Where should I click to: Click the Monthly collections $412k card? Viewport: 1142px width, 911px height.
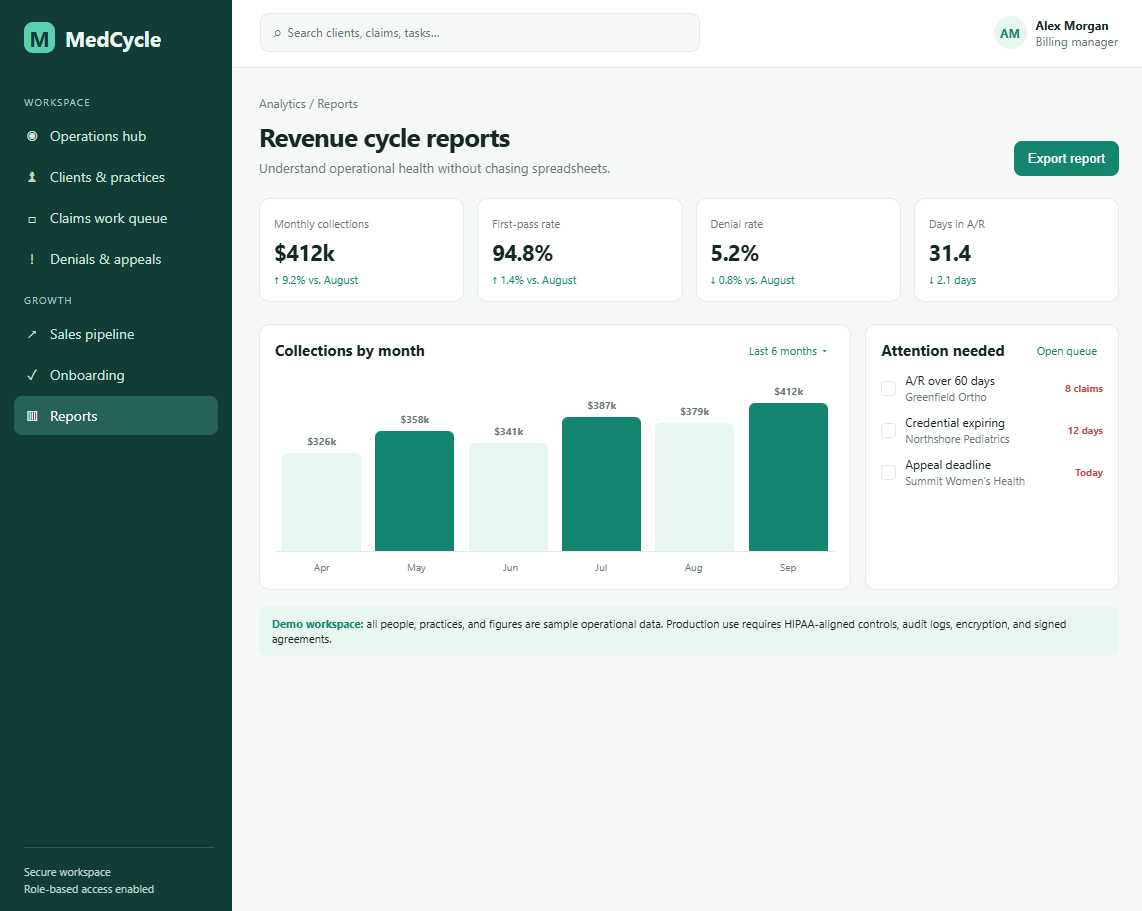(361, 250)
